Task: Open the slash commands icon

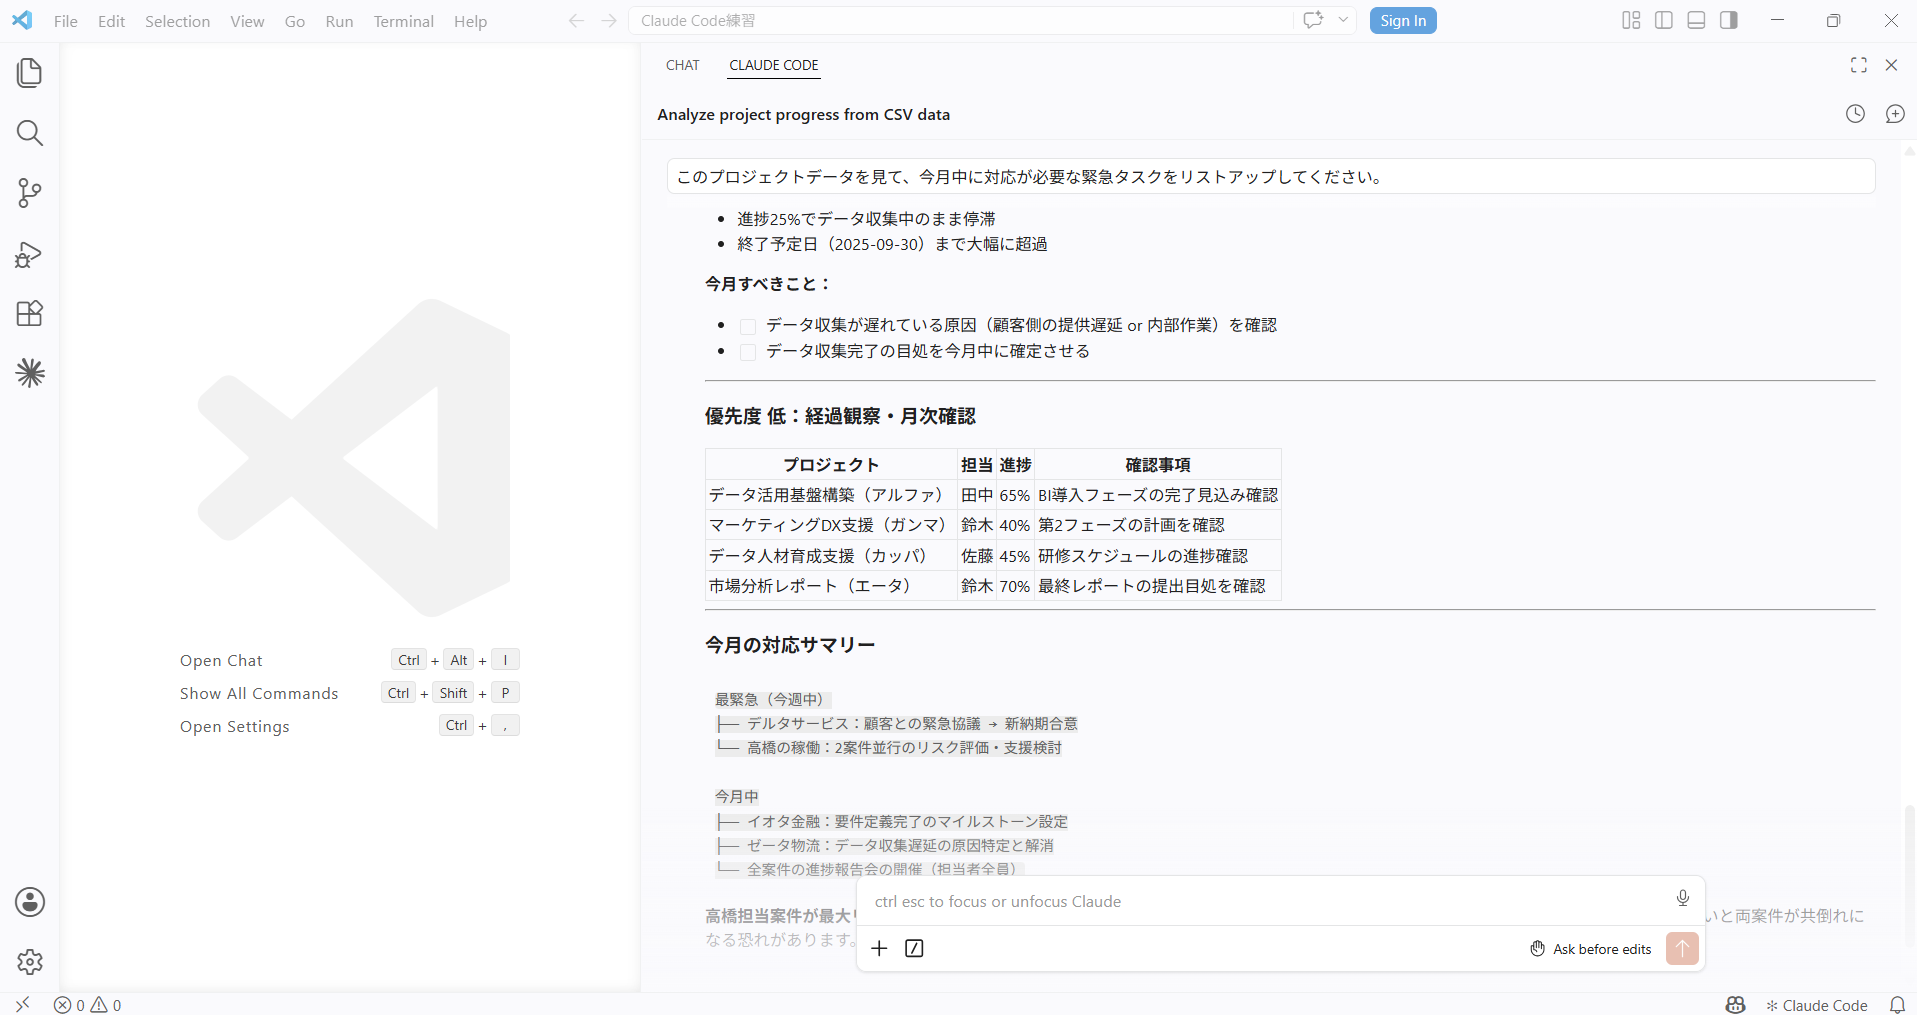Action: [x=914, y=948]
